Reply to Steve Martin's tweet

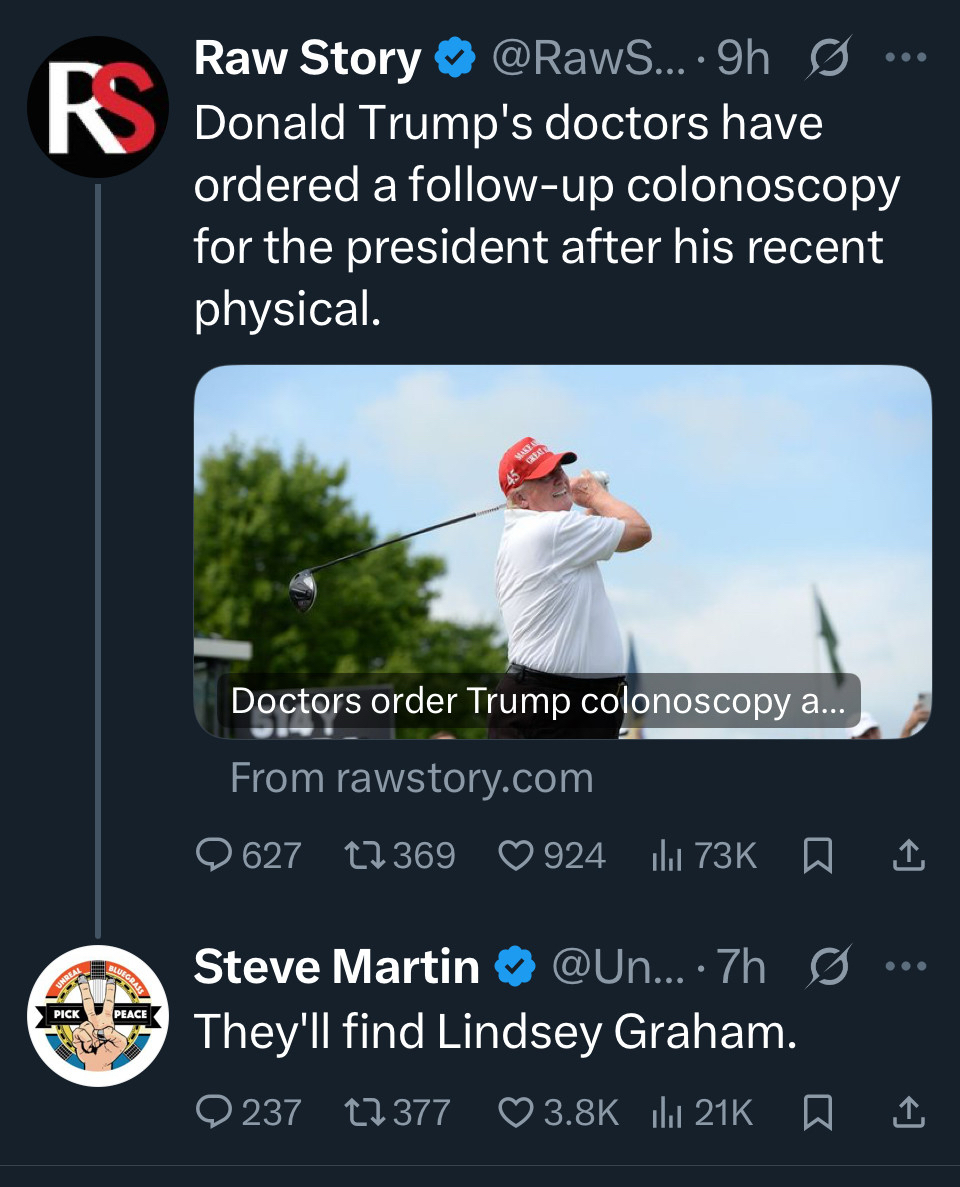coord(214,1112)
